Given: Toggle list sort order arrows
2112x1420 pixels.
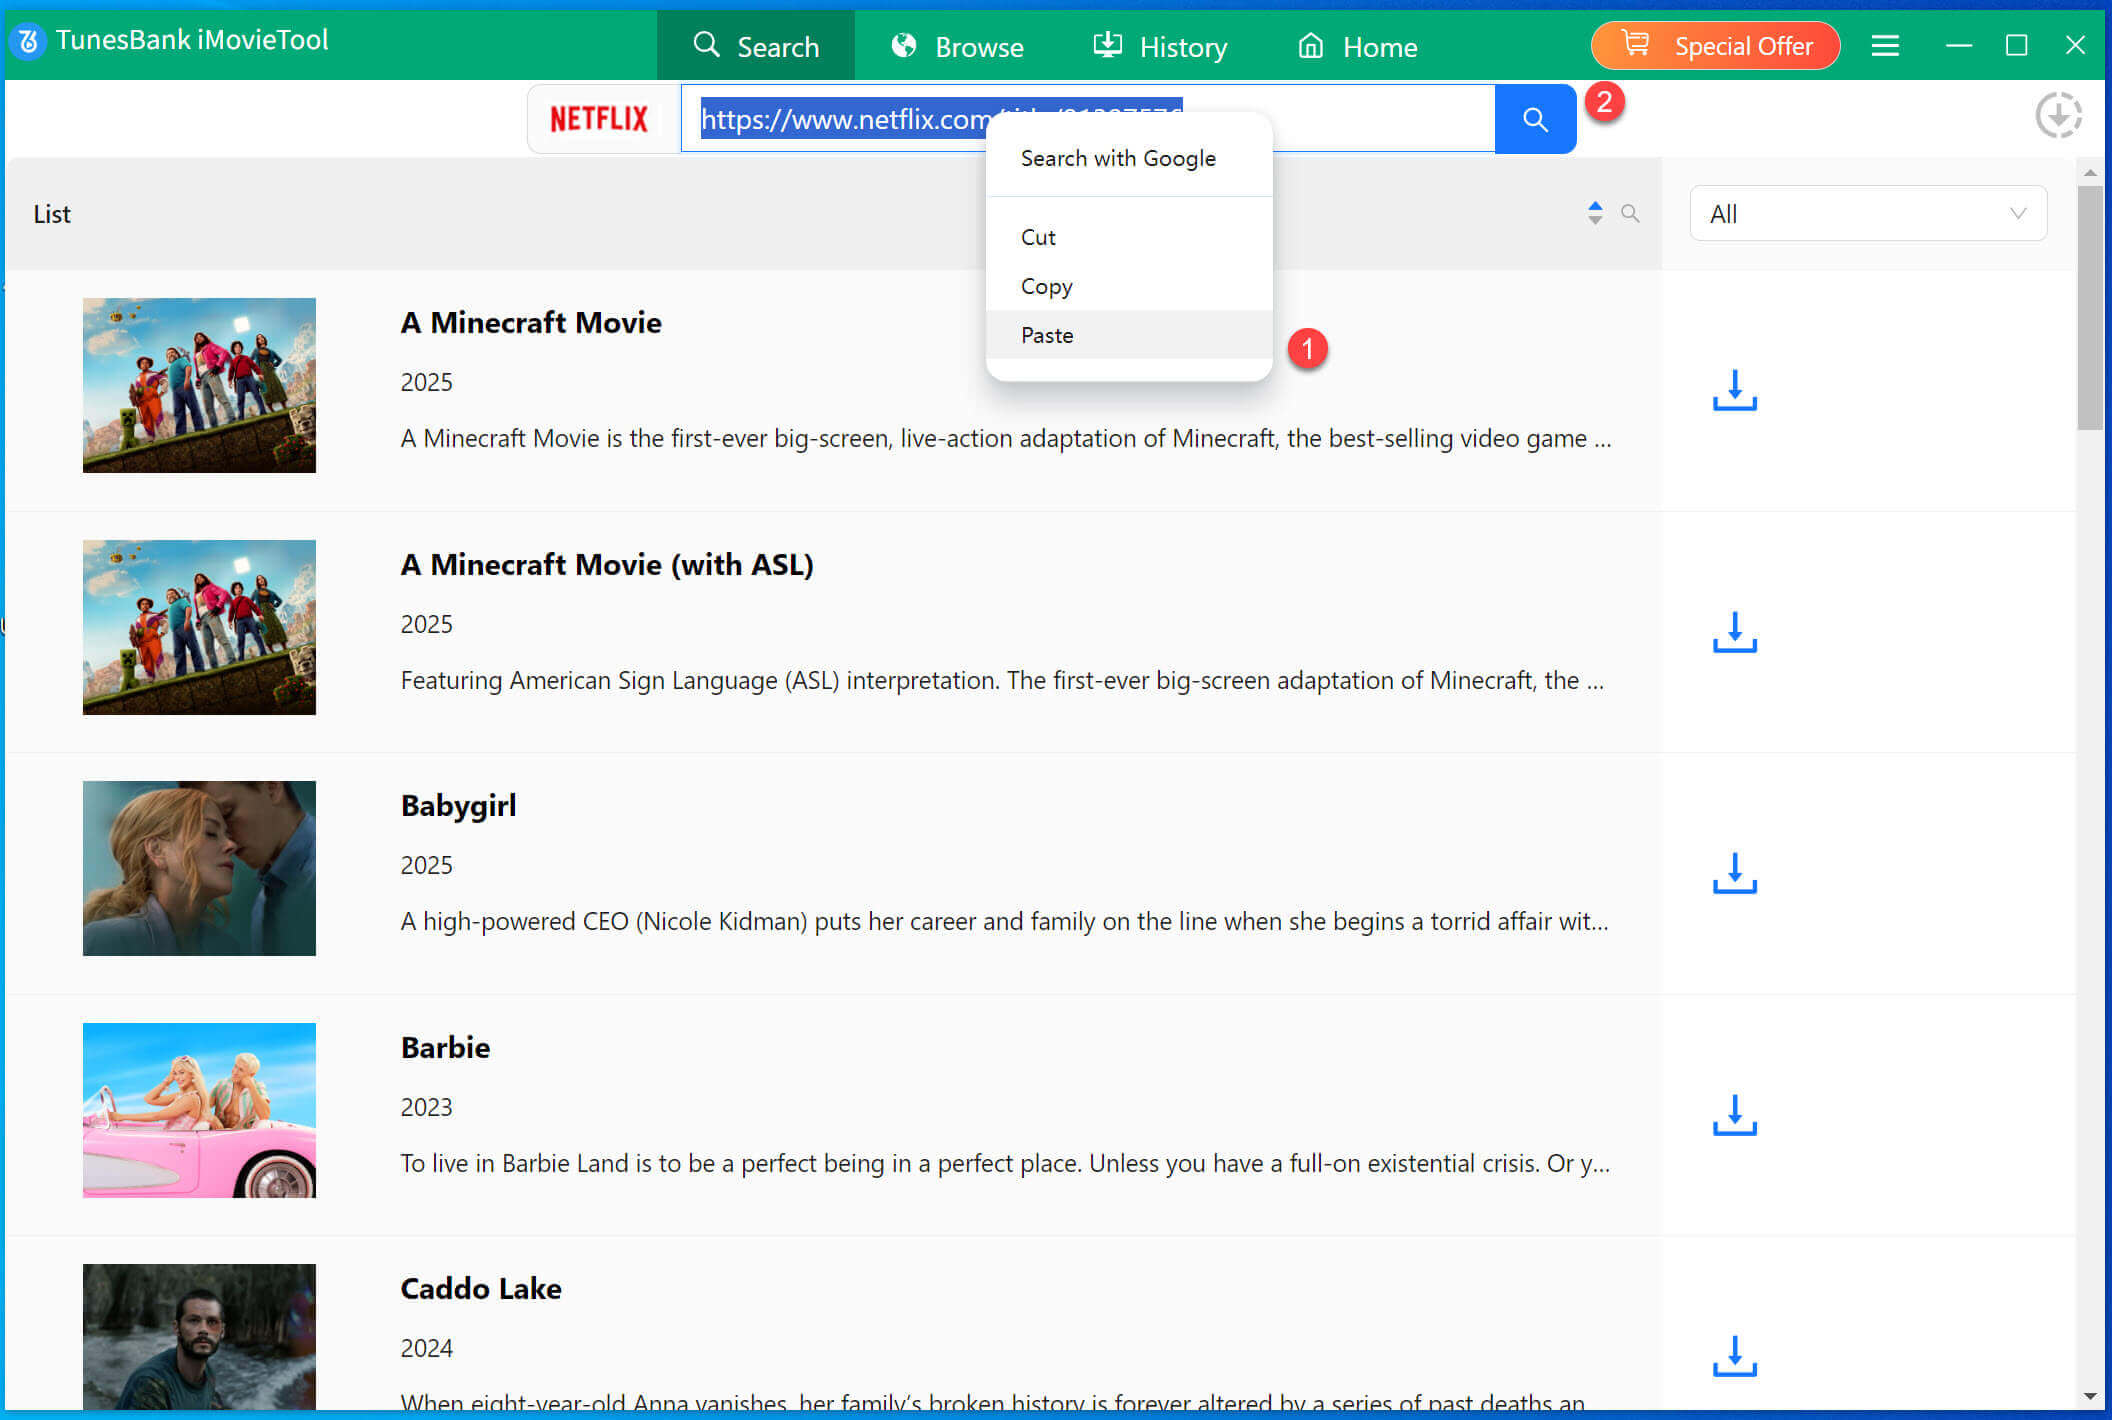Looking at the screenshot, I should tap(1595, 213).
